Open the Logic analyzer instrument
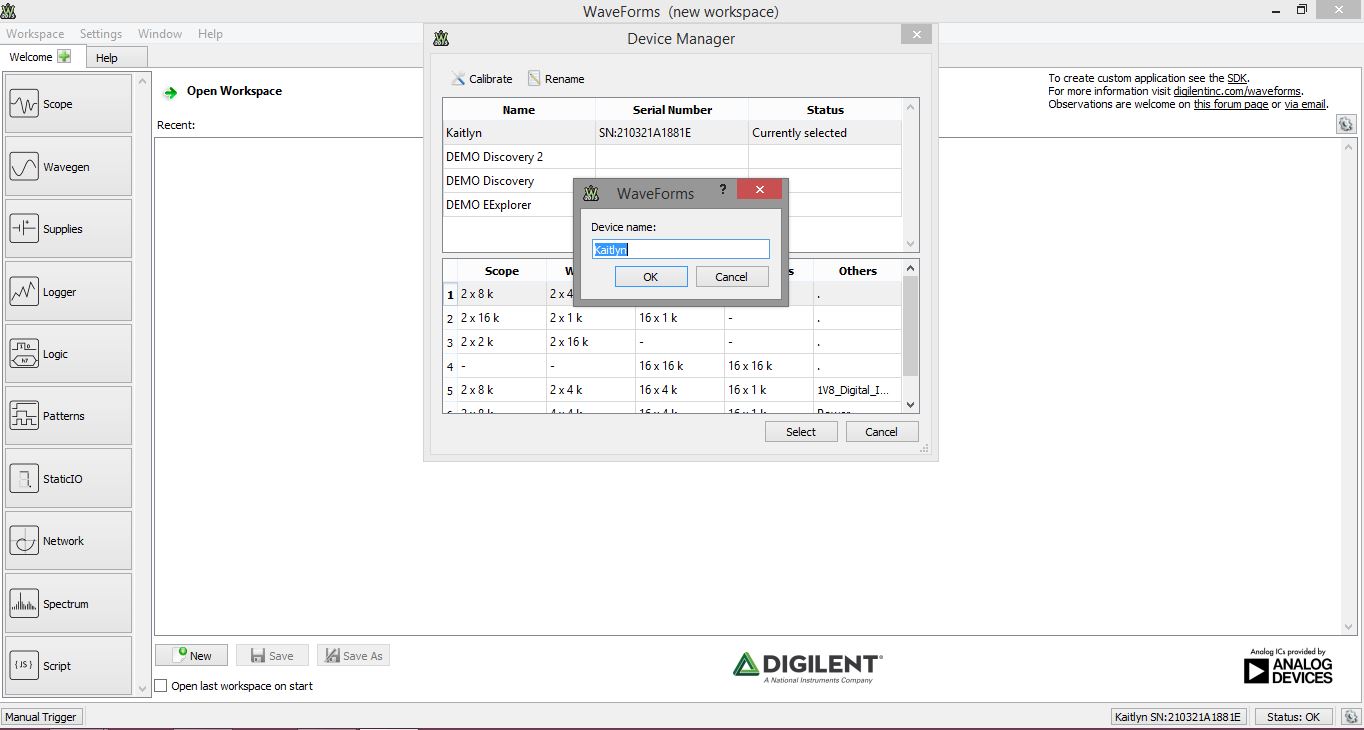 point(68,354)
